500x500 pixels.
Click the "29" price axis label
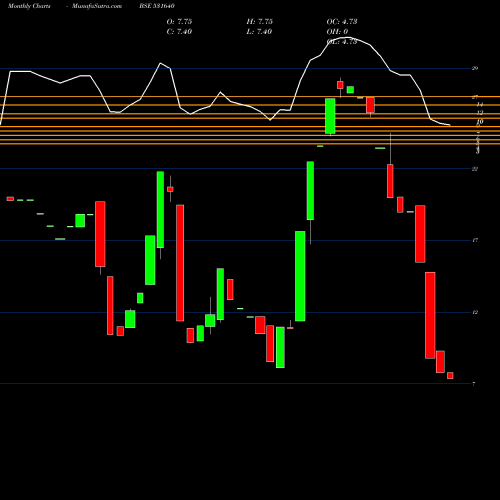[475, 68]
